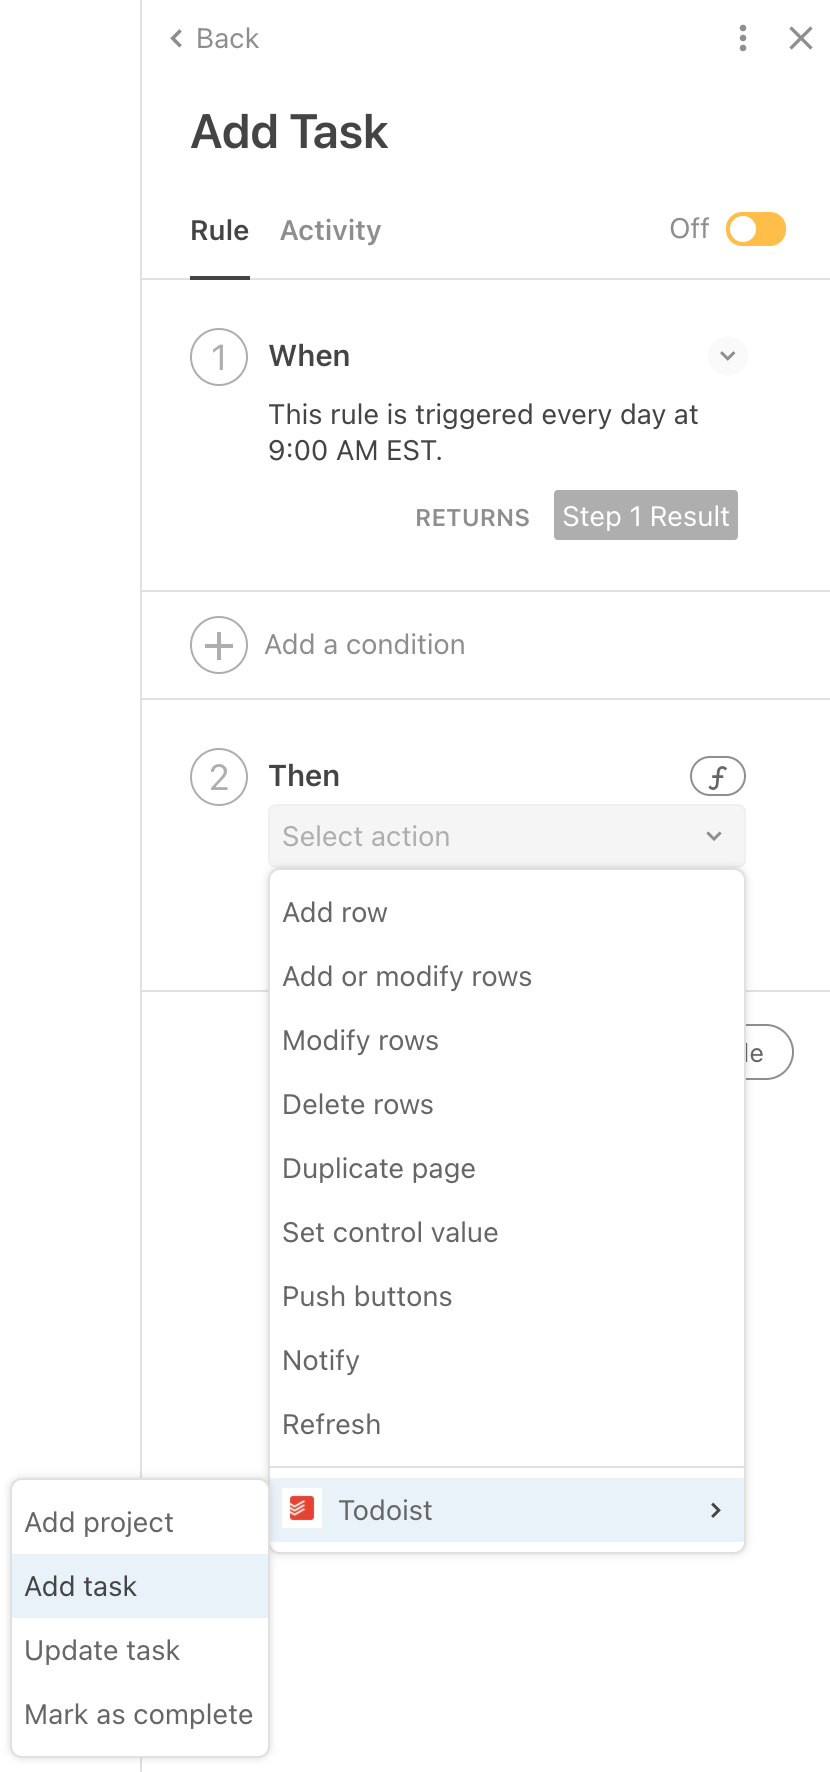Select the Rule tab
Image resolution: width=830 pixels, height=1772 pixels.
[219, 231]
